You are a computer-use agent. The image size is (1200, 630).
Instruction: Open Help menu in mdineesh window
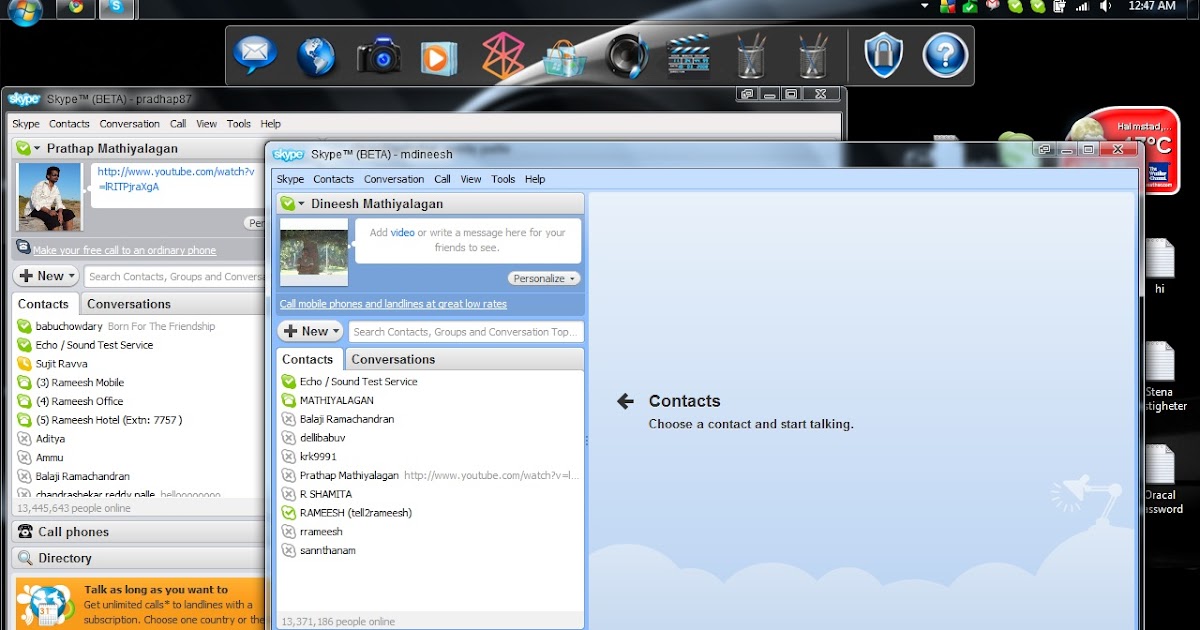(535, 179)
